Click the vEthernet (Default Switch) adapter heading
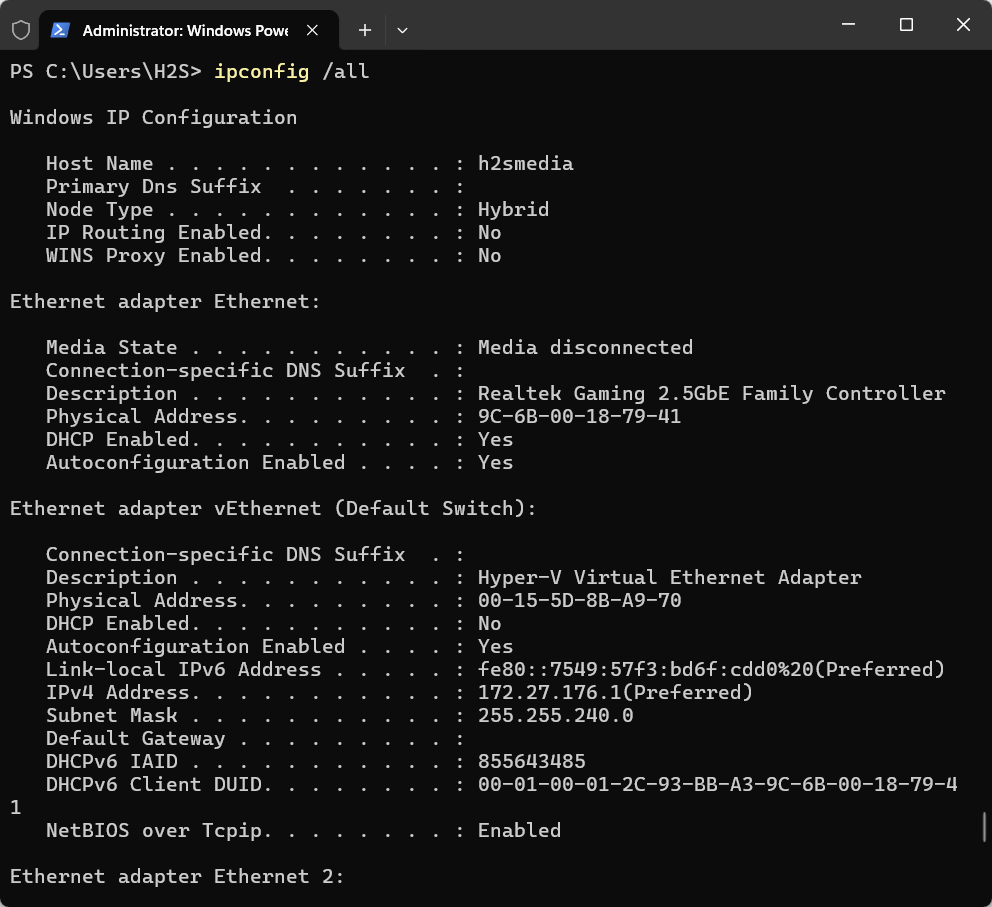 click(274, 508)
